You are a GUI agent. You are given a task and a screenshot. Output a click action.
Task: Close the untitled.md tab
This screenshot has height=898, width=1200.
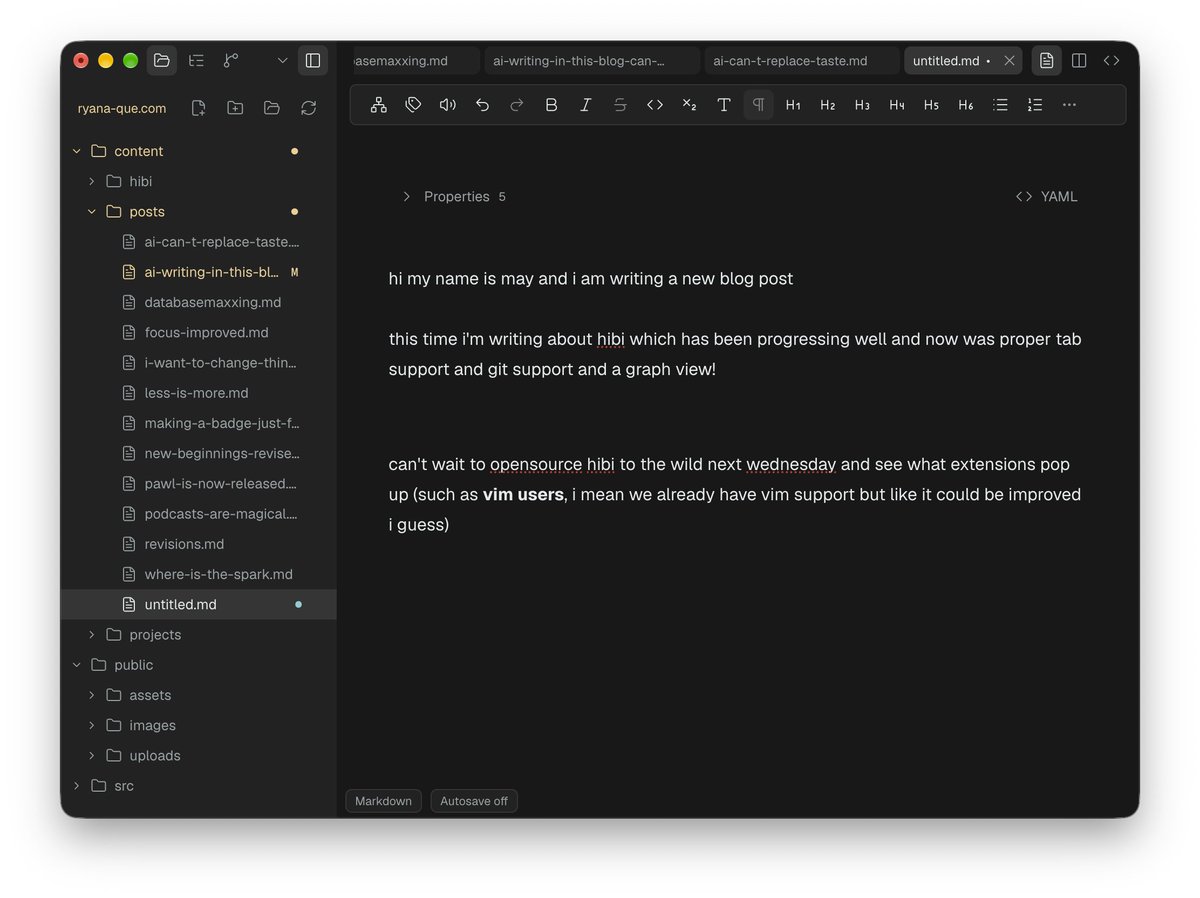pyautogui.click(x=1009, y=61)
